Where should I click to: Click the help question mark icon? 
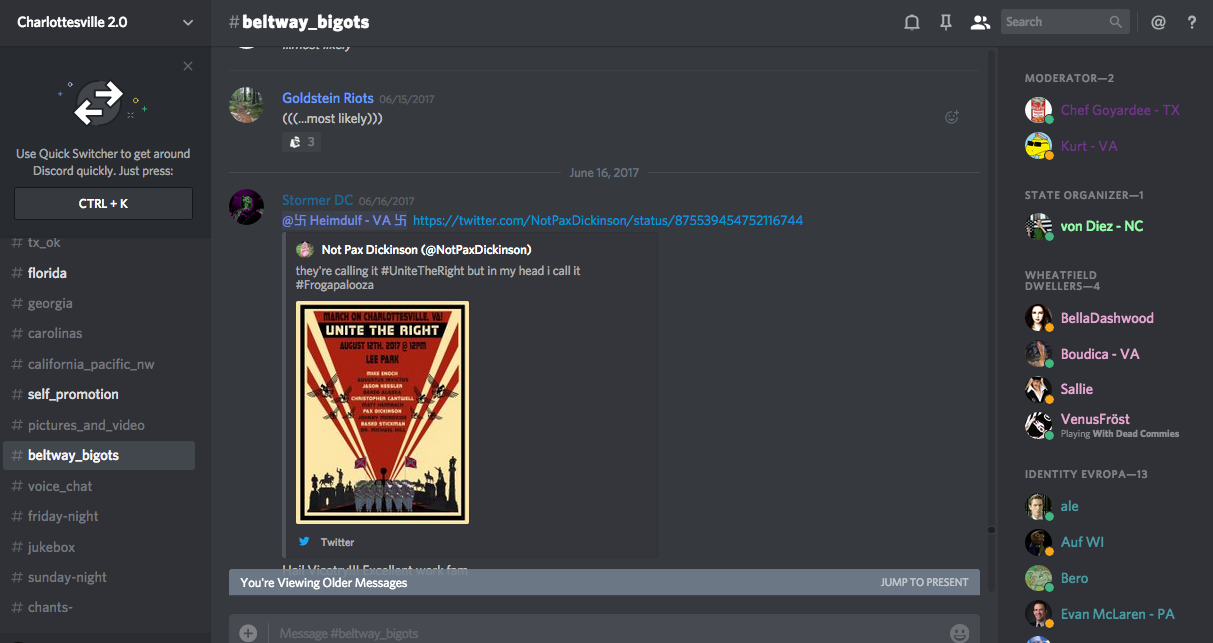(x=1192, y=22)
